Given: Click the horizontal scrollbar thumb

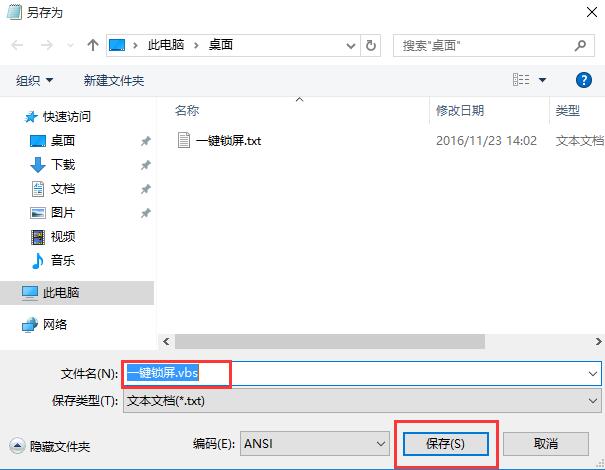Looking at the screenshot, I should pyautogui.click(x=330, y=342).
